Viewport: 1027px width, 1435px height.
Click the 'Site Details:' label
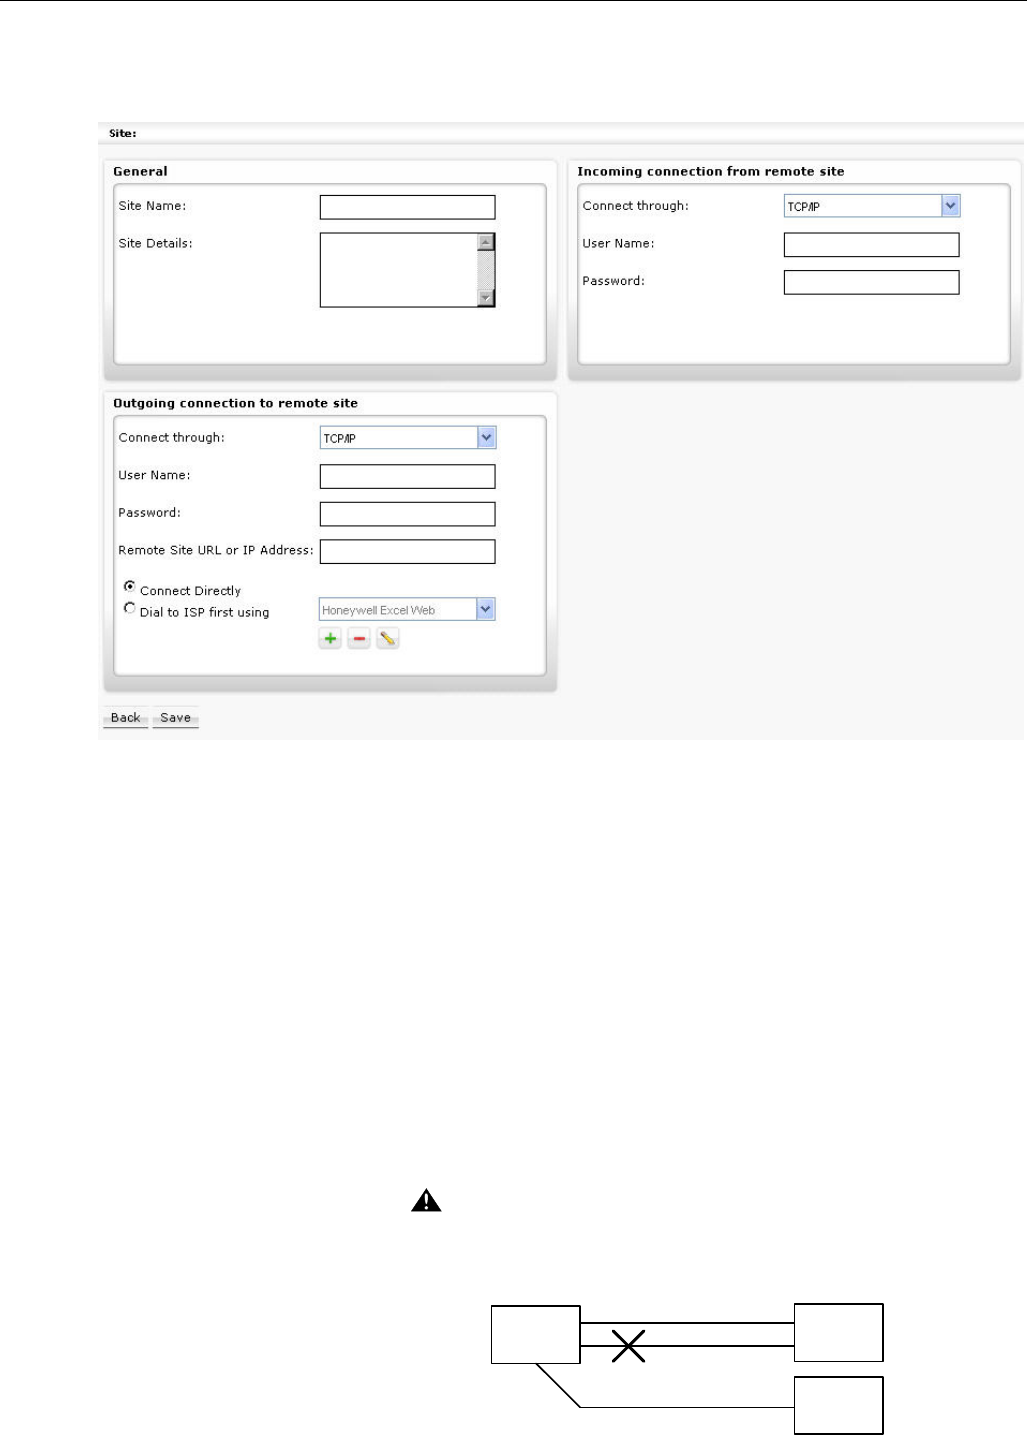click(x=156, y=243)
